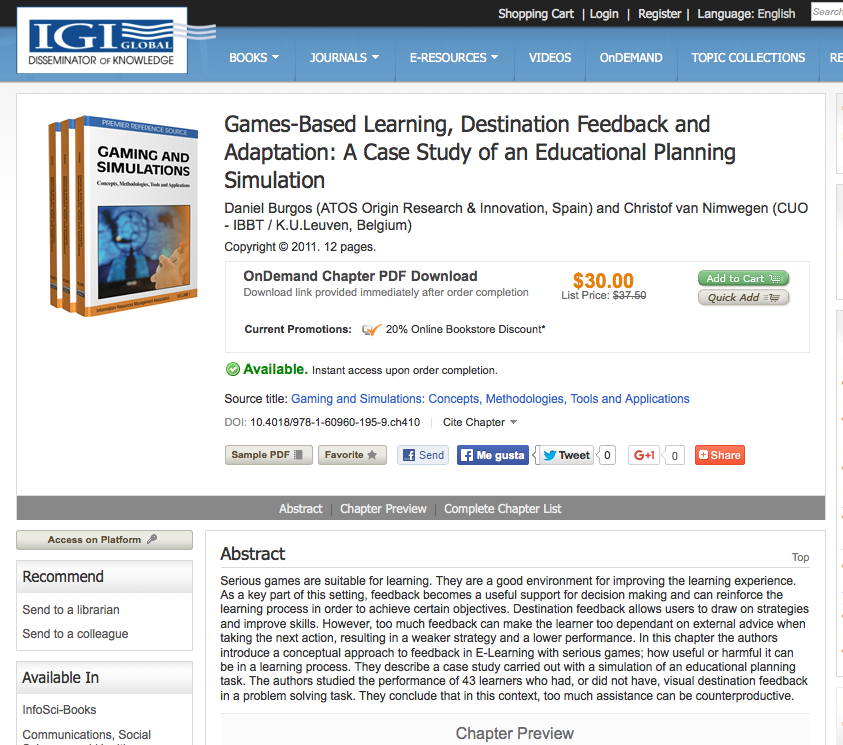Viewport: 843px width, 745px height.
Task: Go to the Videos menu item
Action: pos(550,58)
